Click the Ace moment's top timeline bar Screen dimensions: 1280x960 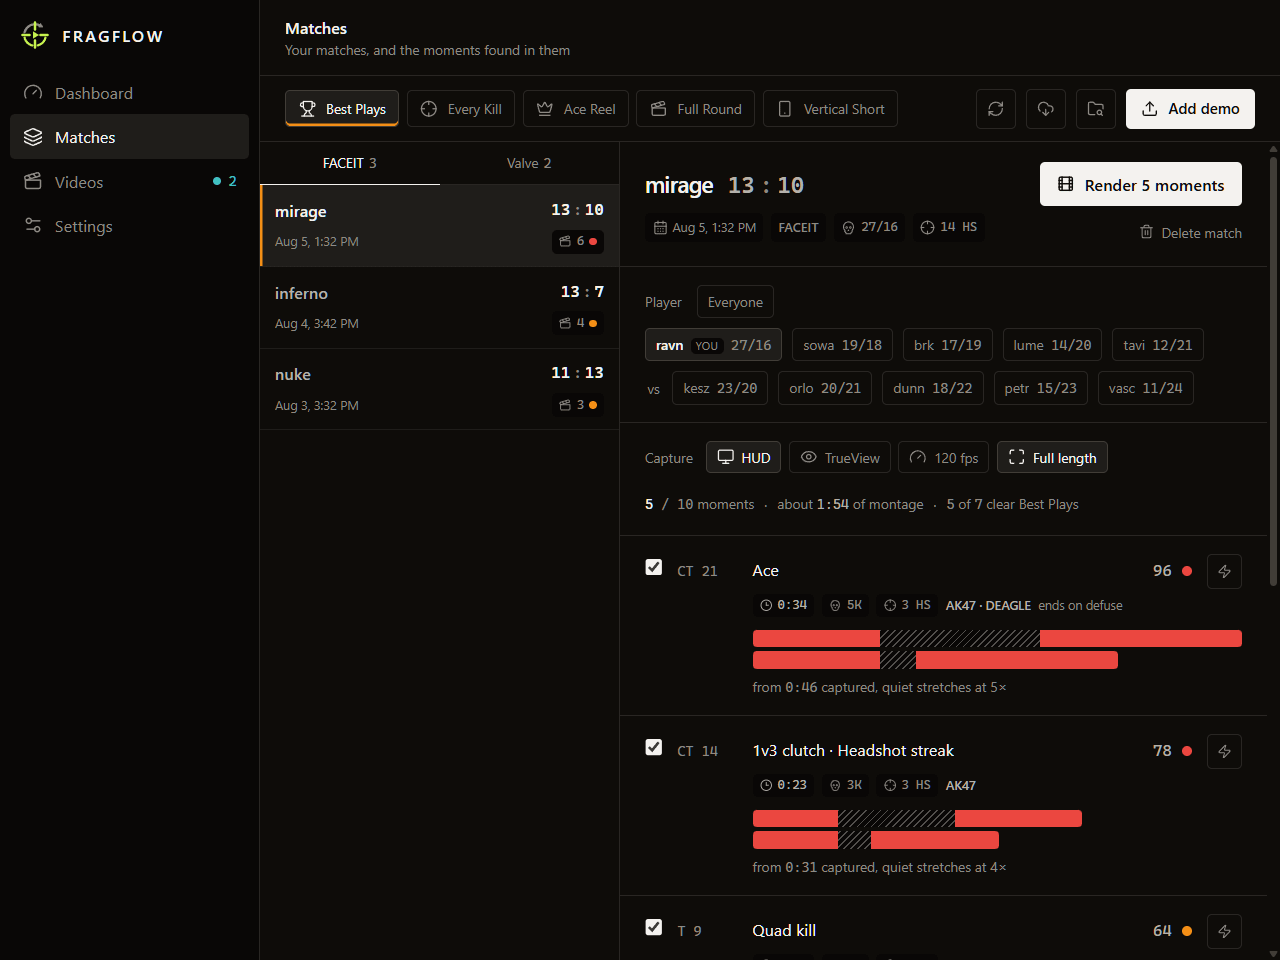click(997, 639)
